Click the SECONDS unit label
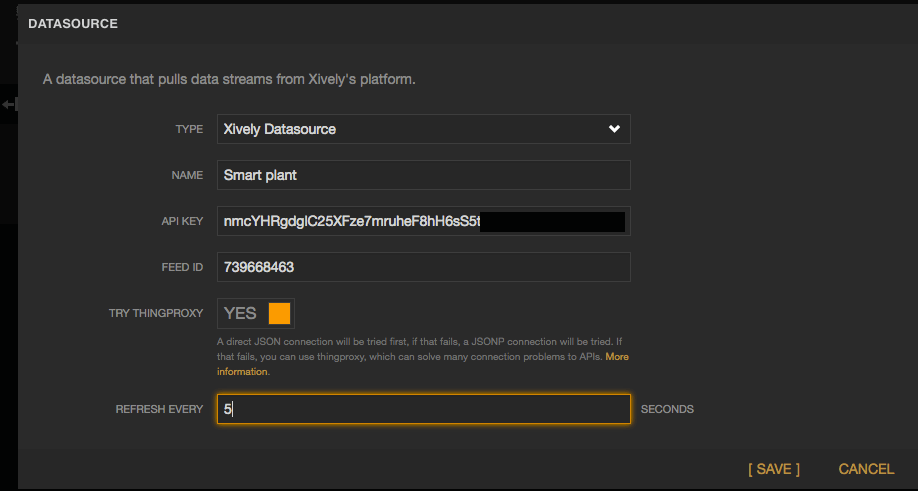Image resolution: width=918 pixels, height=491 pixels. tap(667, 409)
